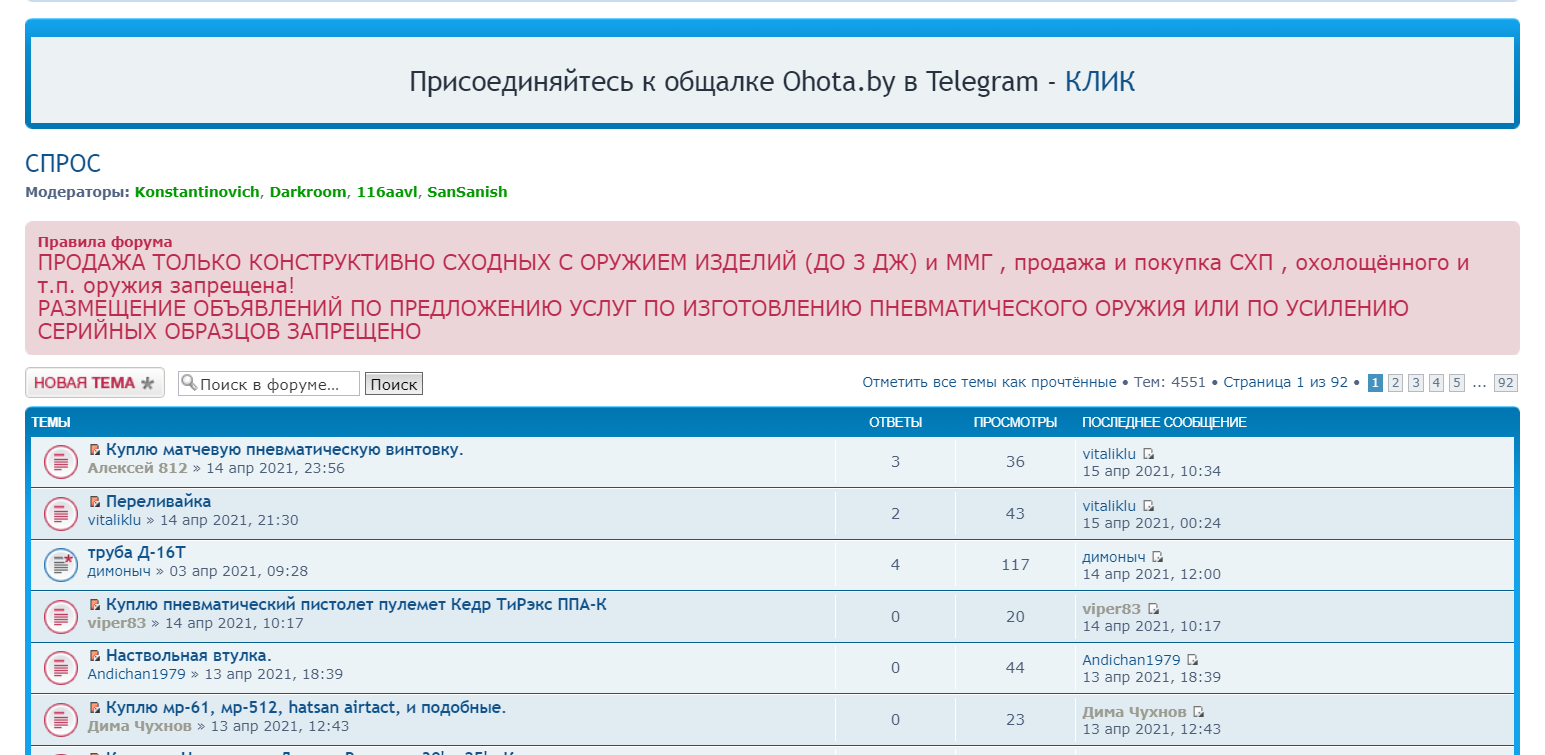Click reply count 3 for матчевую винтовку

[895, 462]
